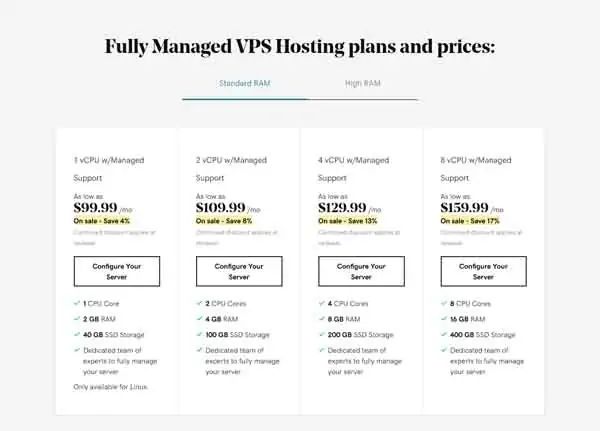Click the 8 vCPU w/Managed Support title
600x431 pixels.
point(476,169)
